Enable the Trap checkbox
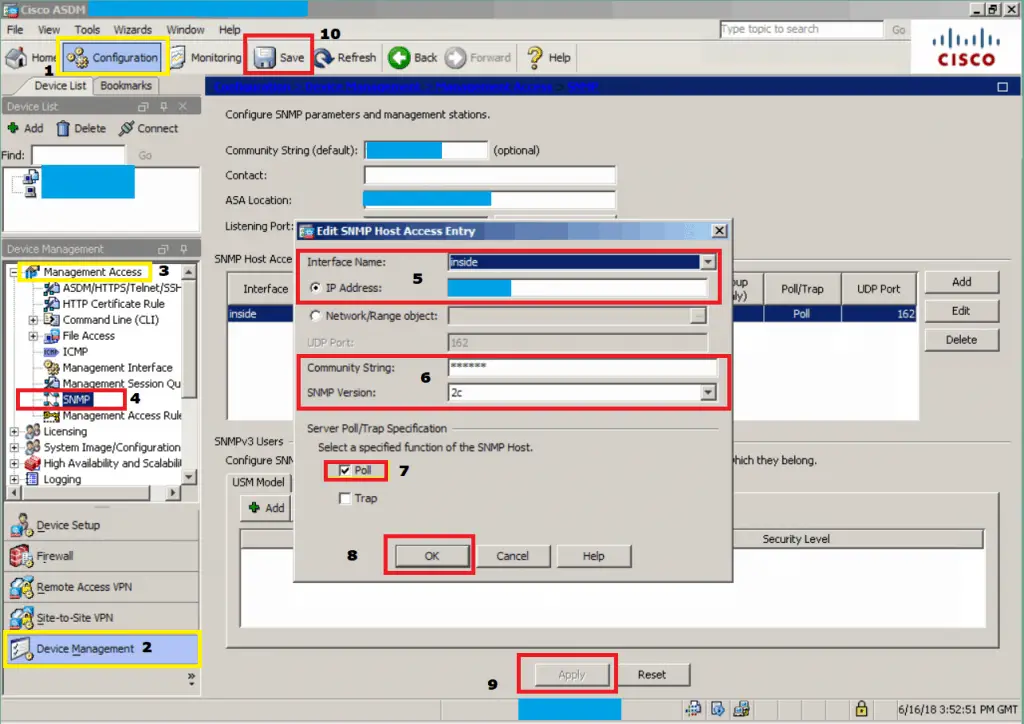Screen dimensions: 1024x724 (x=345, y=498)
